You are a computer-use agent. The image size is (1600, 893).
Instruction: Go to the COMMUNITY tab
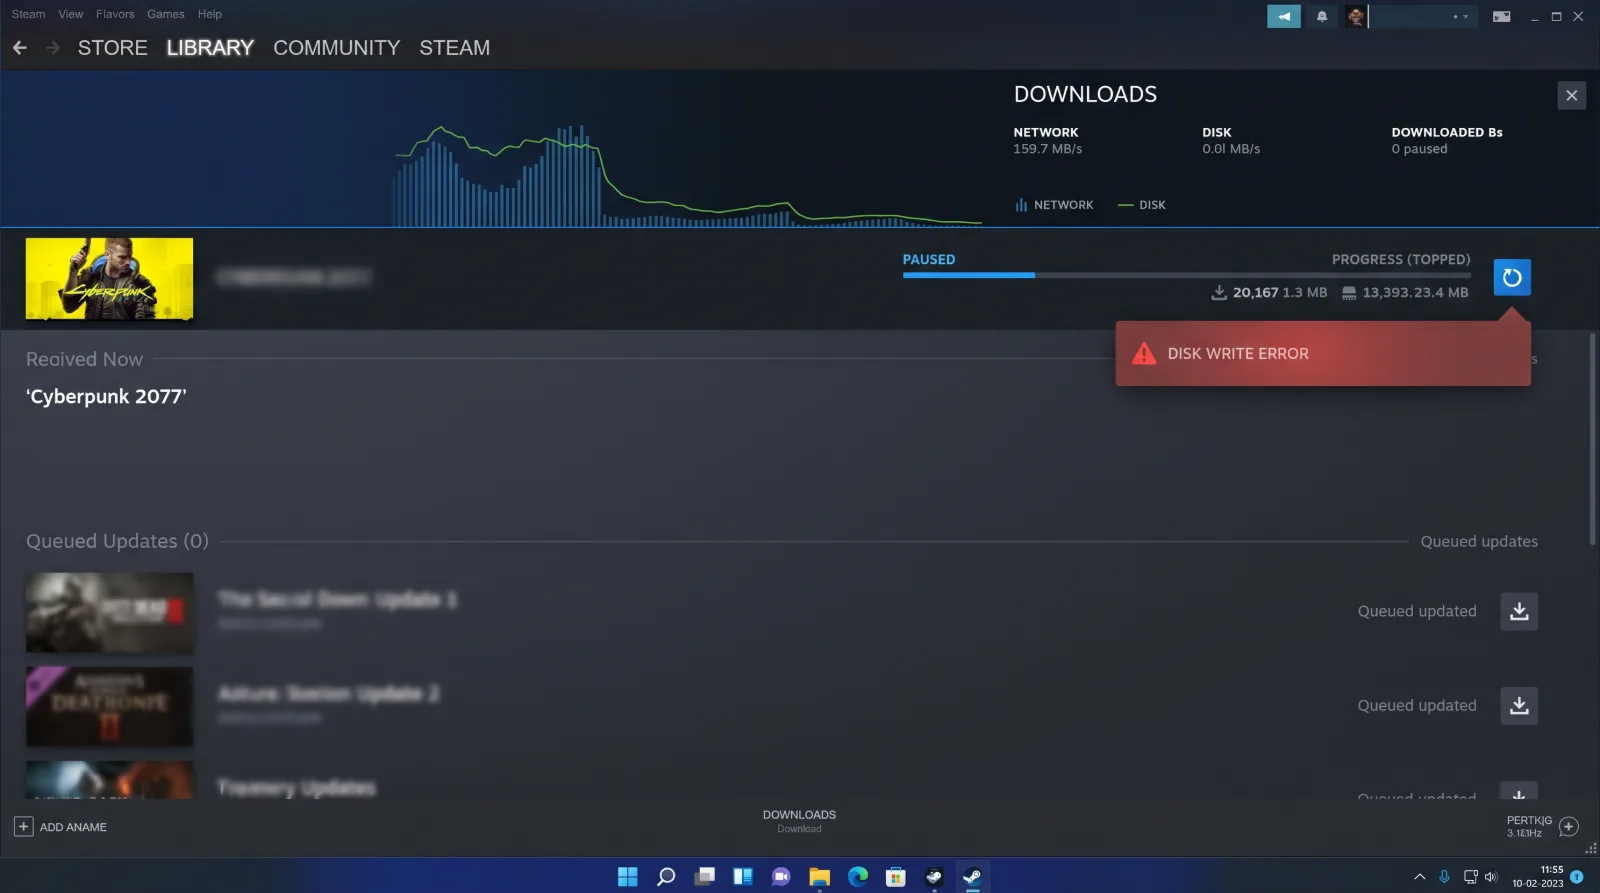click(337, 48)
